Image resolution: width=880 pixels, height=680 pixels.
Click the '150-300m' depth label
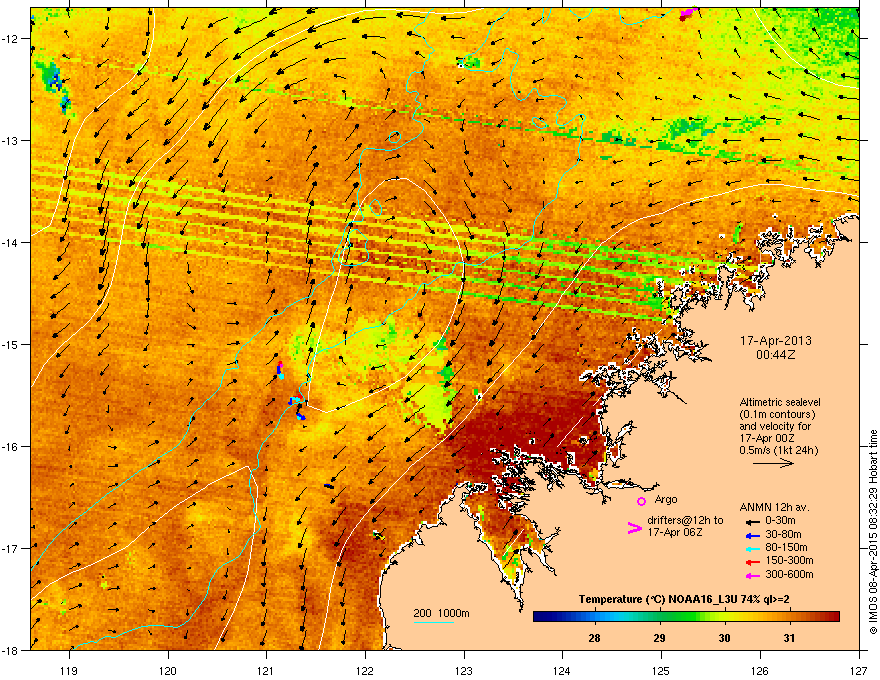tap(789, 560)
